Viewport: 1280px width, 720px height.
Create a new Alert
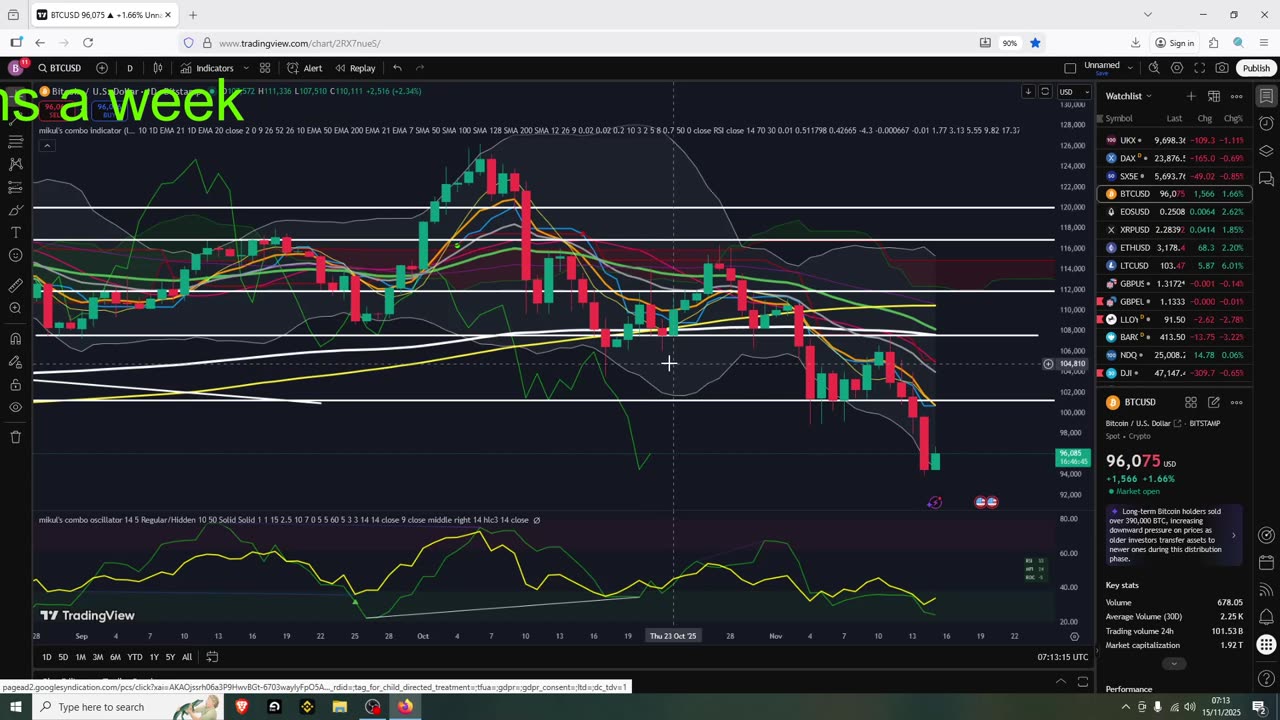[305, 68]
